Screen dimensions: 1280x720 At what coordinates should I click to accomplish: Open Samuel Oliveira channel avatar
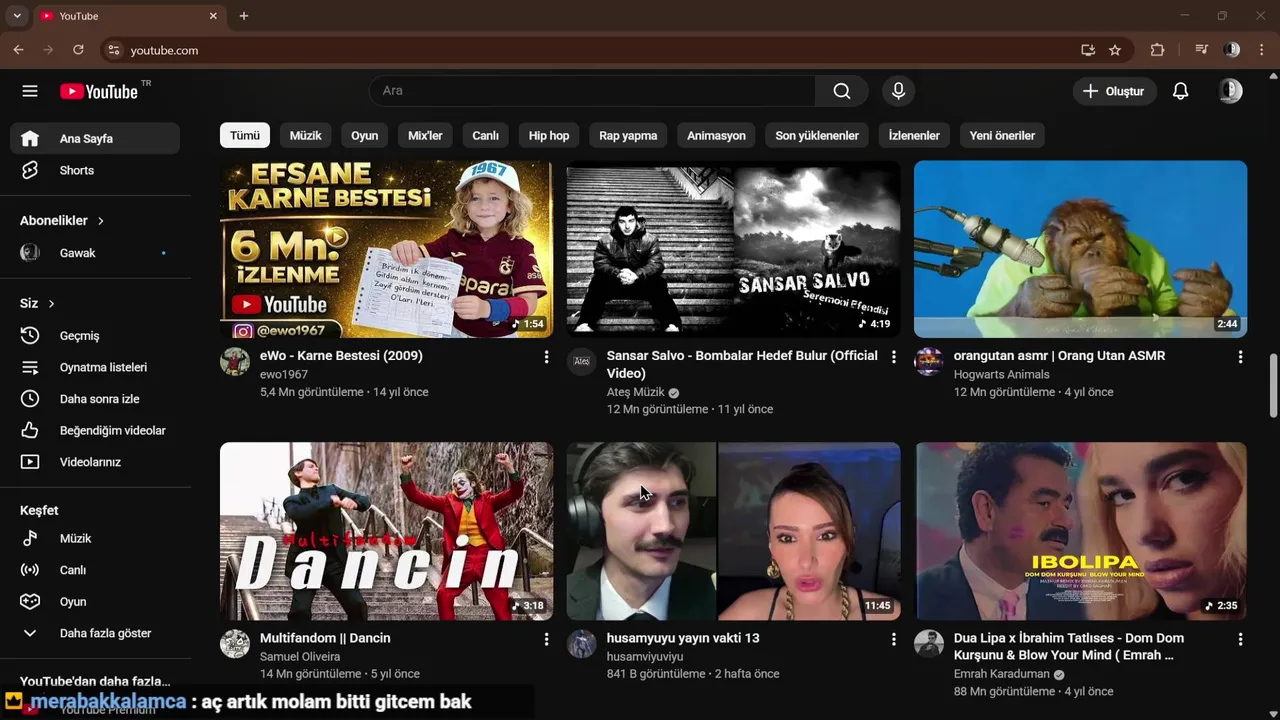point(235,643)
